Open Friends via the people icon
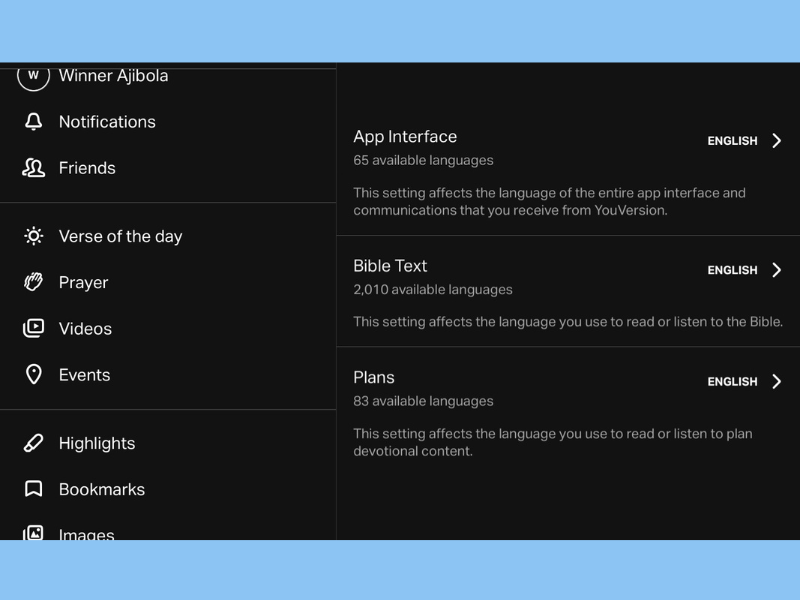 [x=34, y=168]
